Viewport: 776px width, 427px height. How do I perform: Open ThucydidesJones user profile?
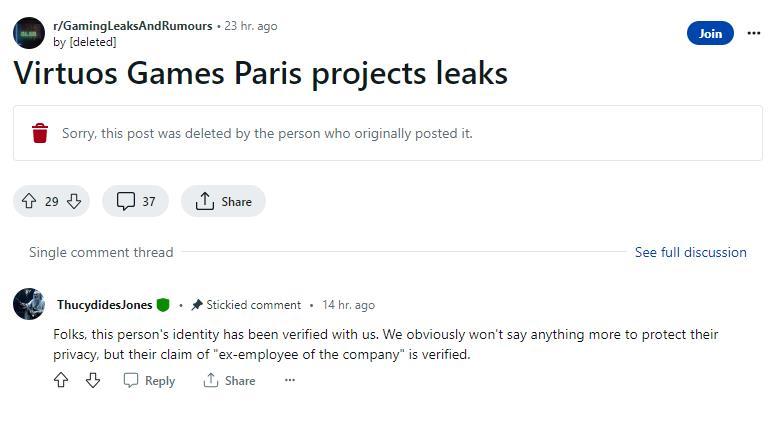pyautogui.click(x=104, y=305)
